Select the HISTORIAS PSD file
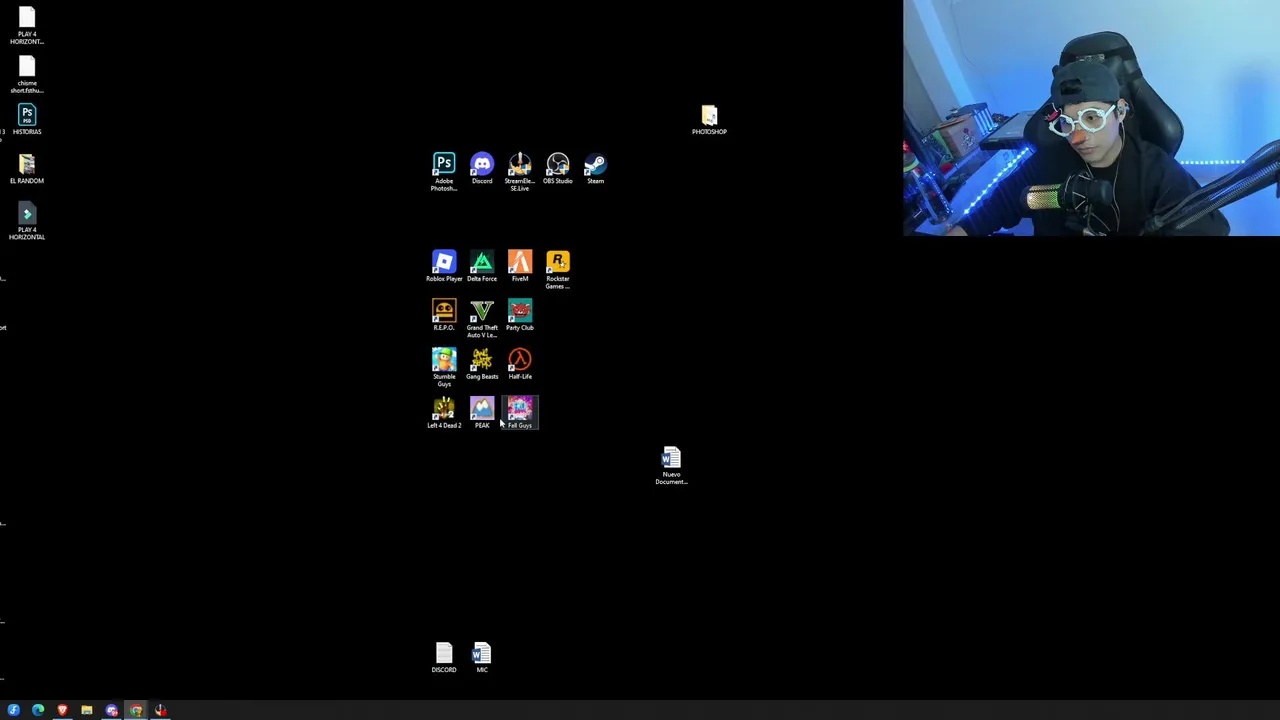Viewport: 1280px width, 720px height. tap(27, 120)
